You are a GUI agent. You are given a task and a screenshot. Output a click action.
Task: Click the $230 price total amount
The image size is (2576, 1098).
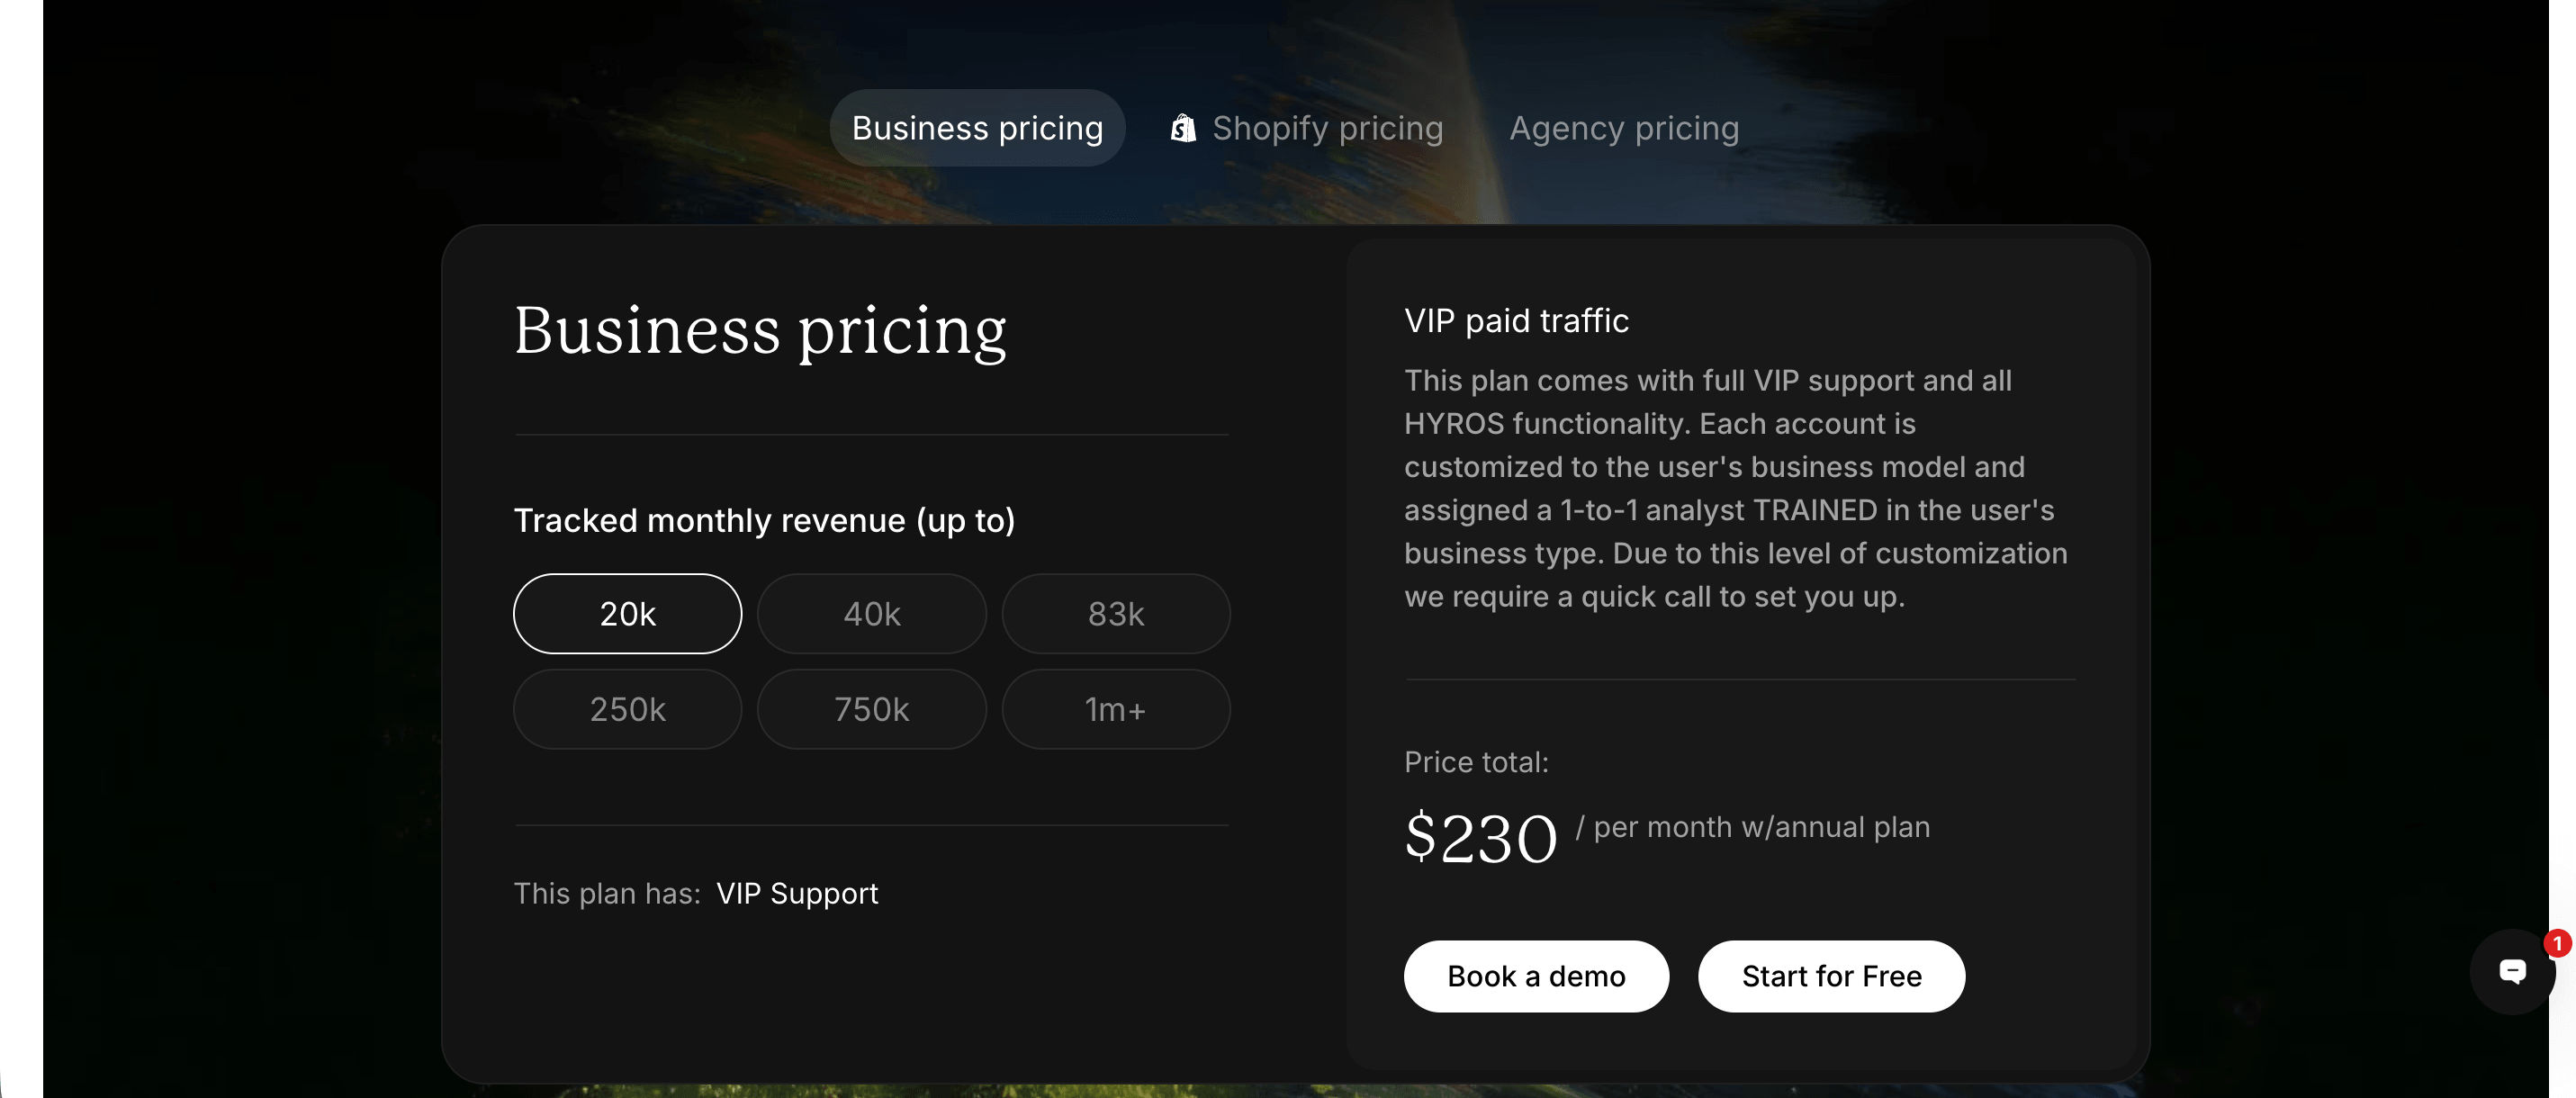tap(1481, 838)
